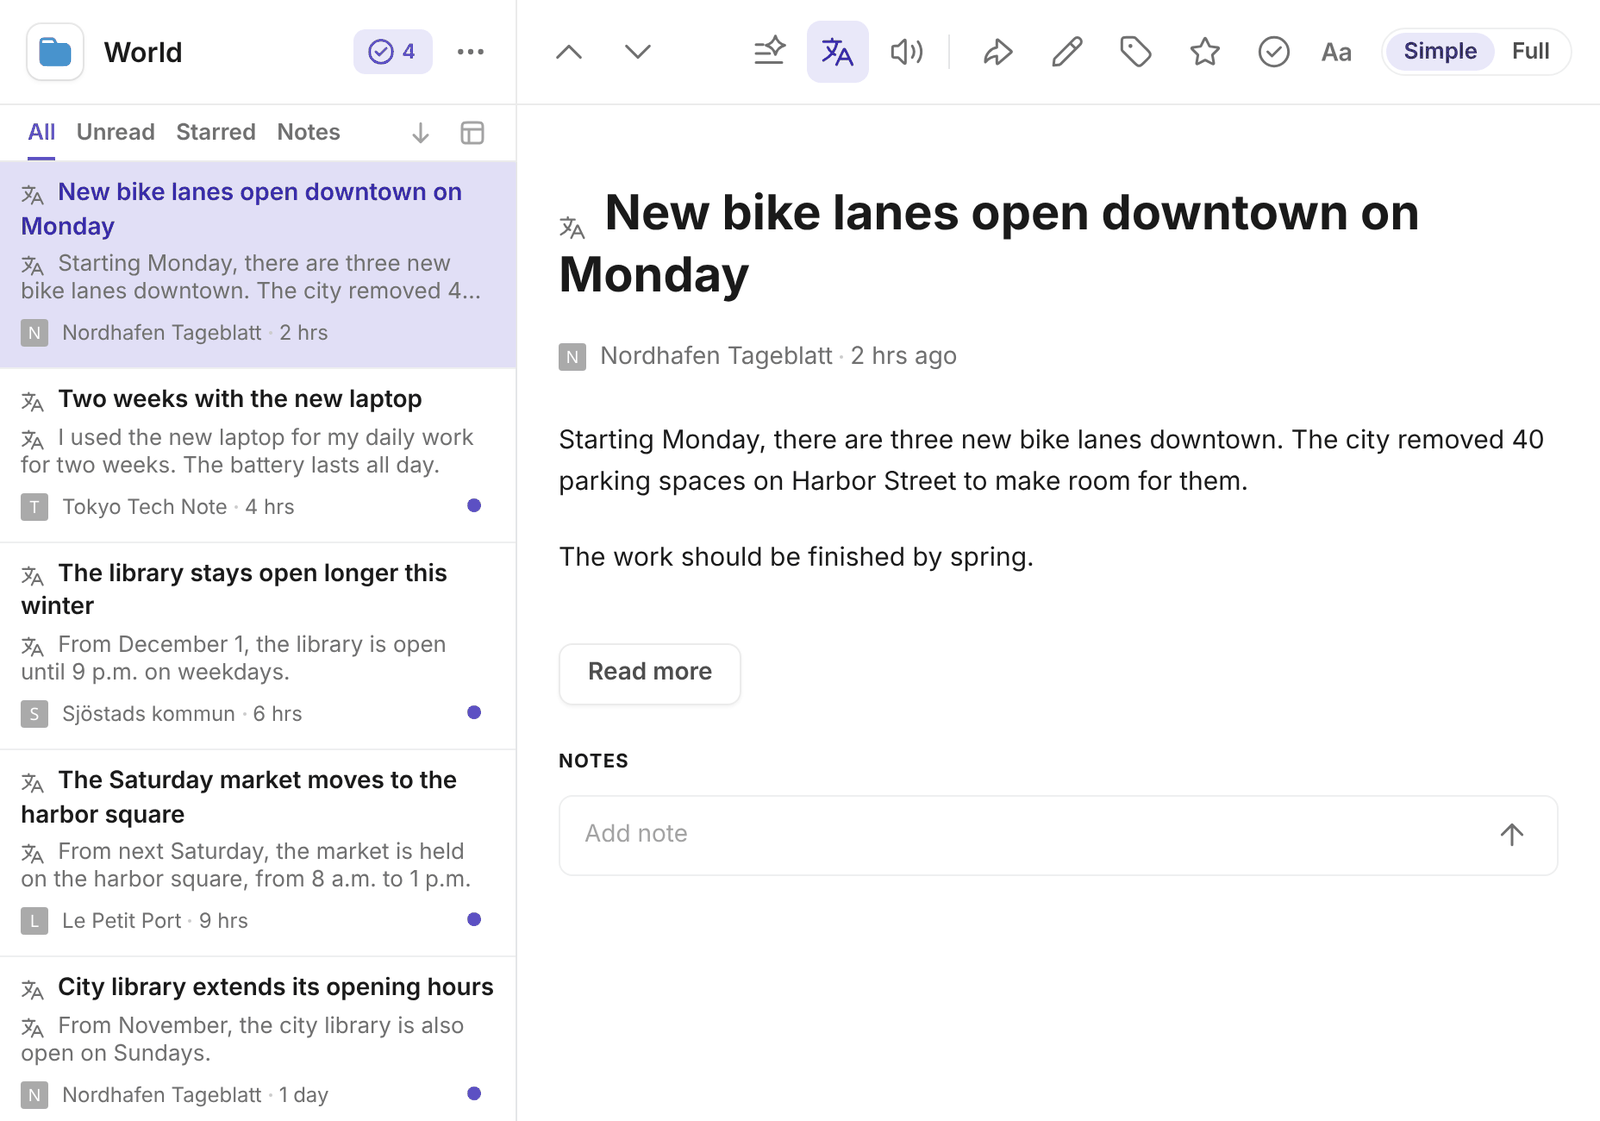Click the Le Petit Port source label
Viewport: 1600px width, 1121px height.
pyautogui.click(x=122, y=921)
